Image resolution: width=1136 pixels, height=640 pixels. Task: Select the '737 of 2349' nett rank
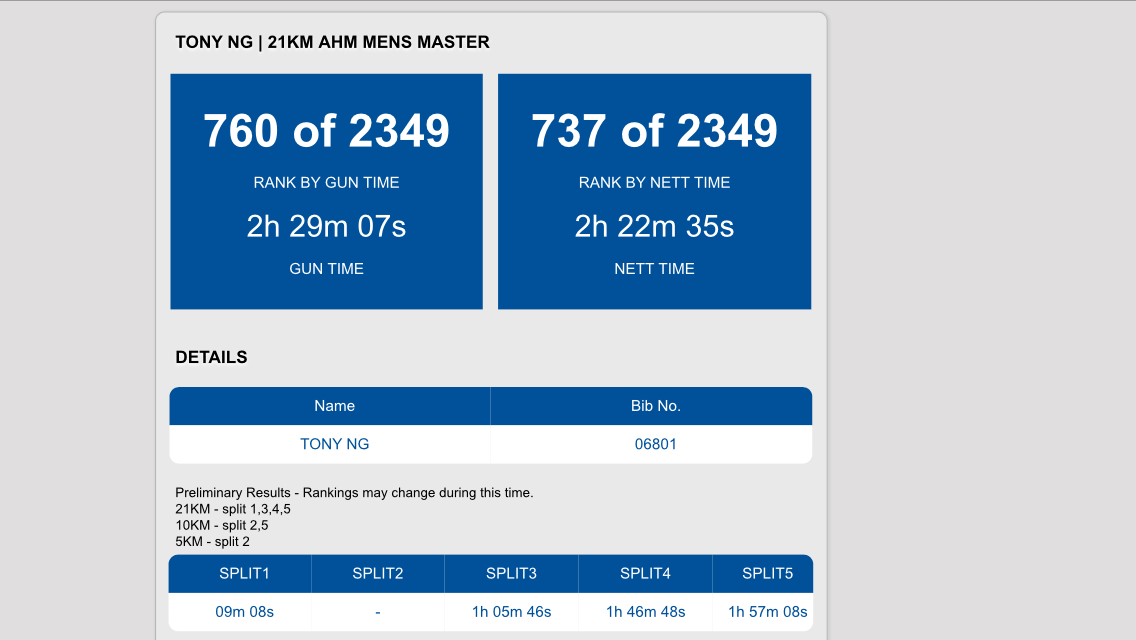[x=654, y=131]
